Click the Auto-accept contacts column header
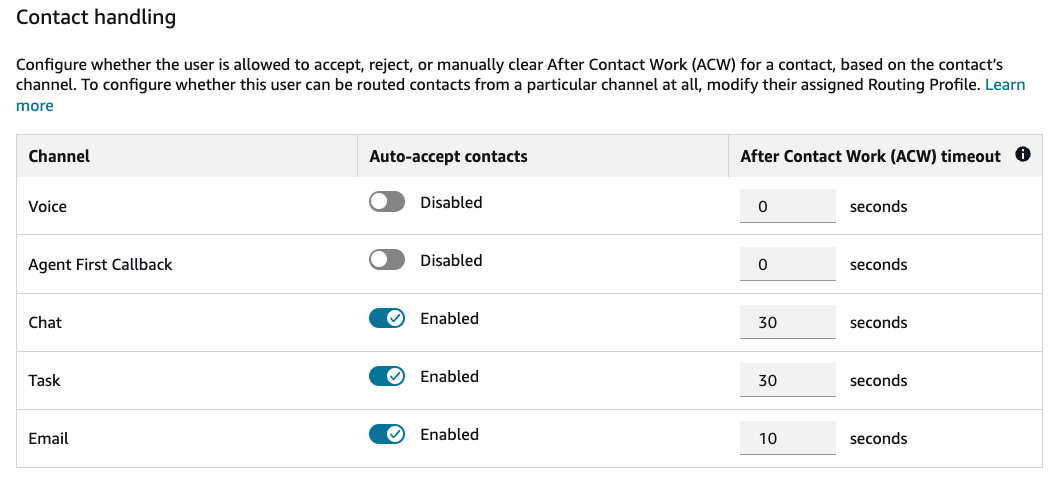This screenshot has width=1057, height=482. (x=448, y=156)
